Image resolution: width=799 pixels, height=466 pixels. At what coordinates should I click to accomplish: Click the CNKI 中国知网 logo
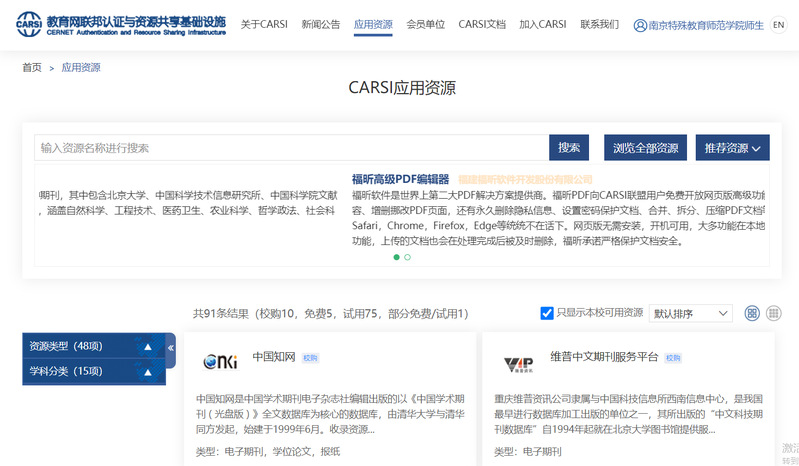click(220, 362)
